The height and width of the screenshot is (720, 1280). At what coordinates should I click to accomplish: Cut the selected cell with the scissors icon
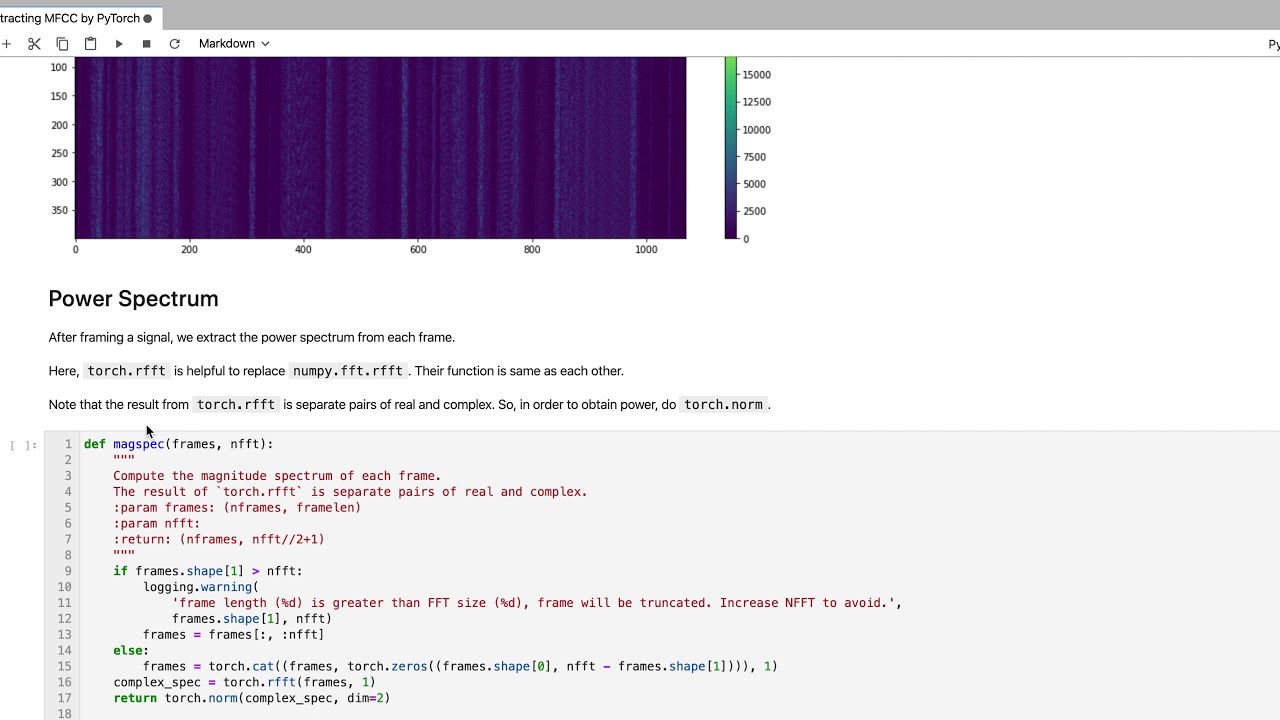click(x=34, y=44)
